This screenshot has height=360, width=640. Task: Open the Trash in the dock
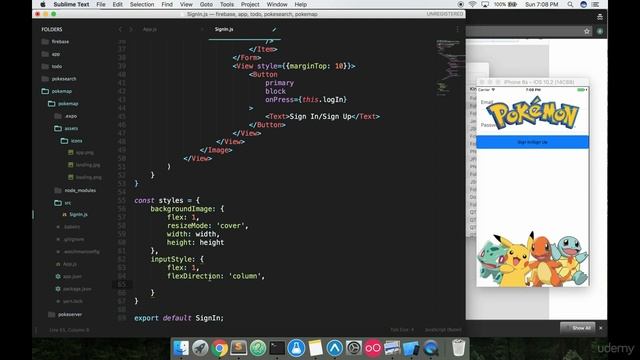coord(459,348)
